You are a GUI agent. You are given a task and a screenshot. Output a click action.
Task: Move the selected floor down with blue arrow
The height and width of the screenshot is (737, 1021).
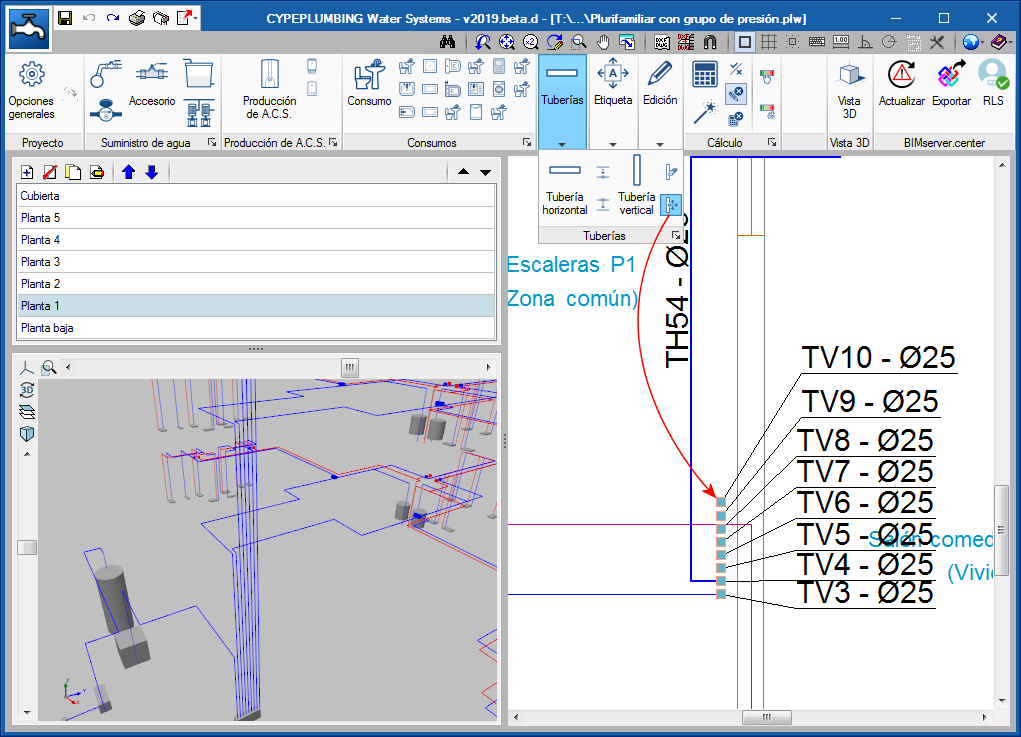pyautogui.click(x=152, y=172)
